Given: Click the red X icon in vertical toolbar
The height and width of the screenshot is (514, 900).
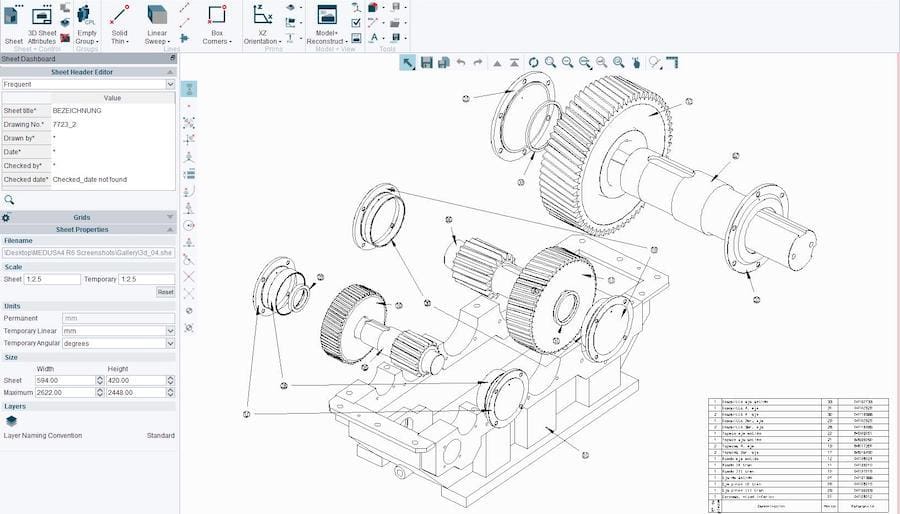Looking at the screenshot, I should pos(189,277).
